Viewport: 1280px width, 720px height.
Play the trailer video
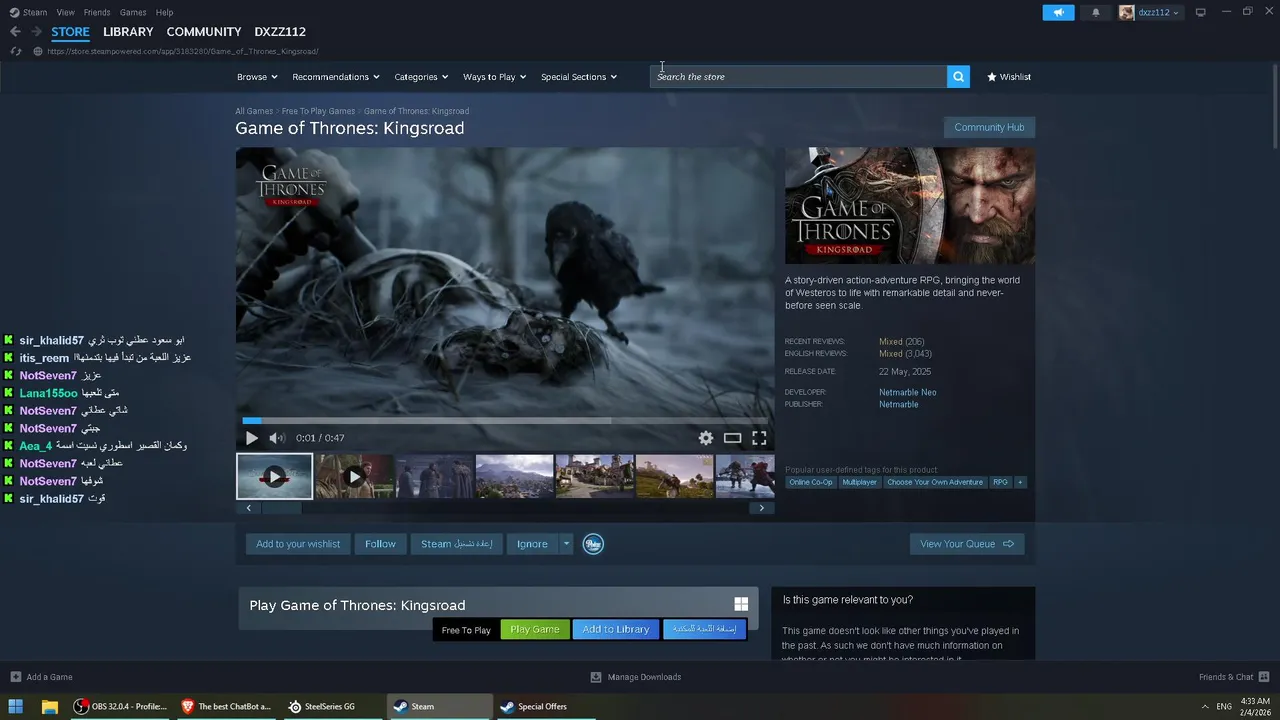click(x=252, y=438)
